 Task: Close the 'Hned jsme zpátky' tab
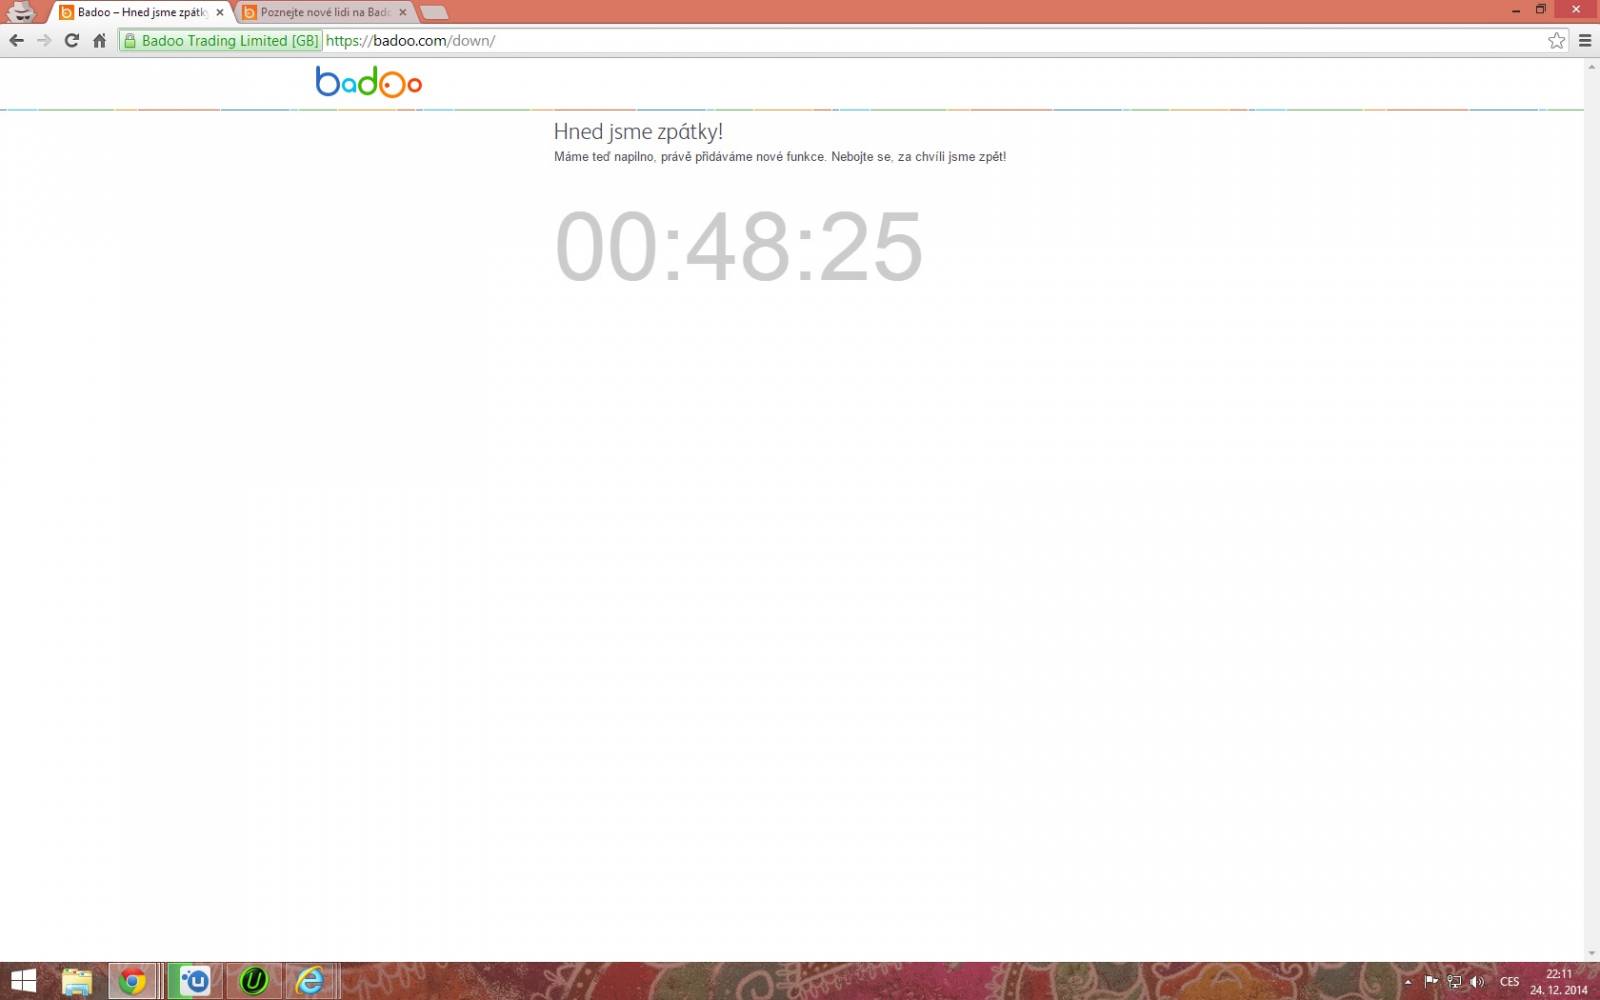click(220, 13)
